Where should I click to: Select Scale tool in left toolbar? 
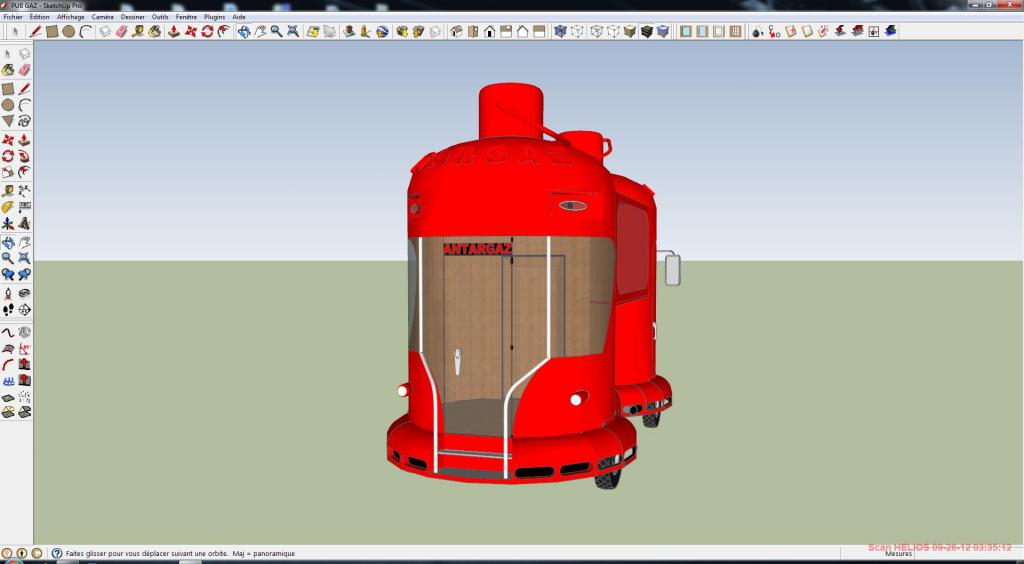tap(8, 172)
